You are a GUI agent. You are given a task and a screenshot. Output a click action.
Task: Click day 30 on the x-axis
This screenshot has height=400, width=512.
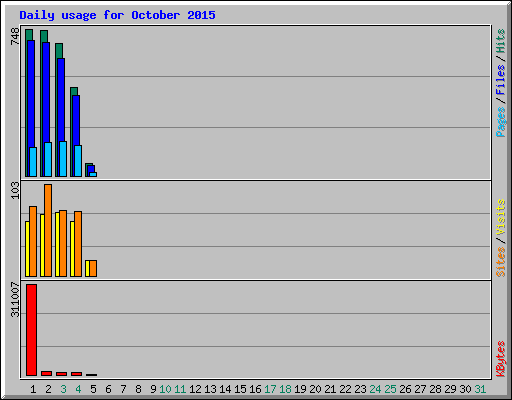point(465,389)
